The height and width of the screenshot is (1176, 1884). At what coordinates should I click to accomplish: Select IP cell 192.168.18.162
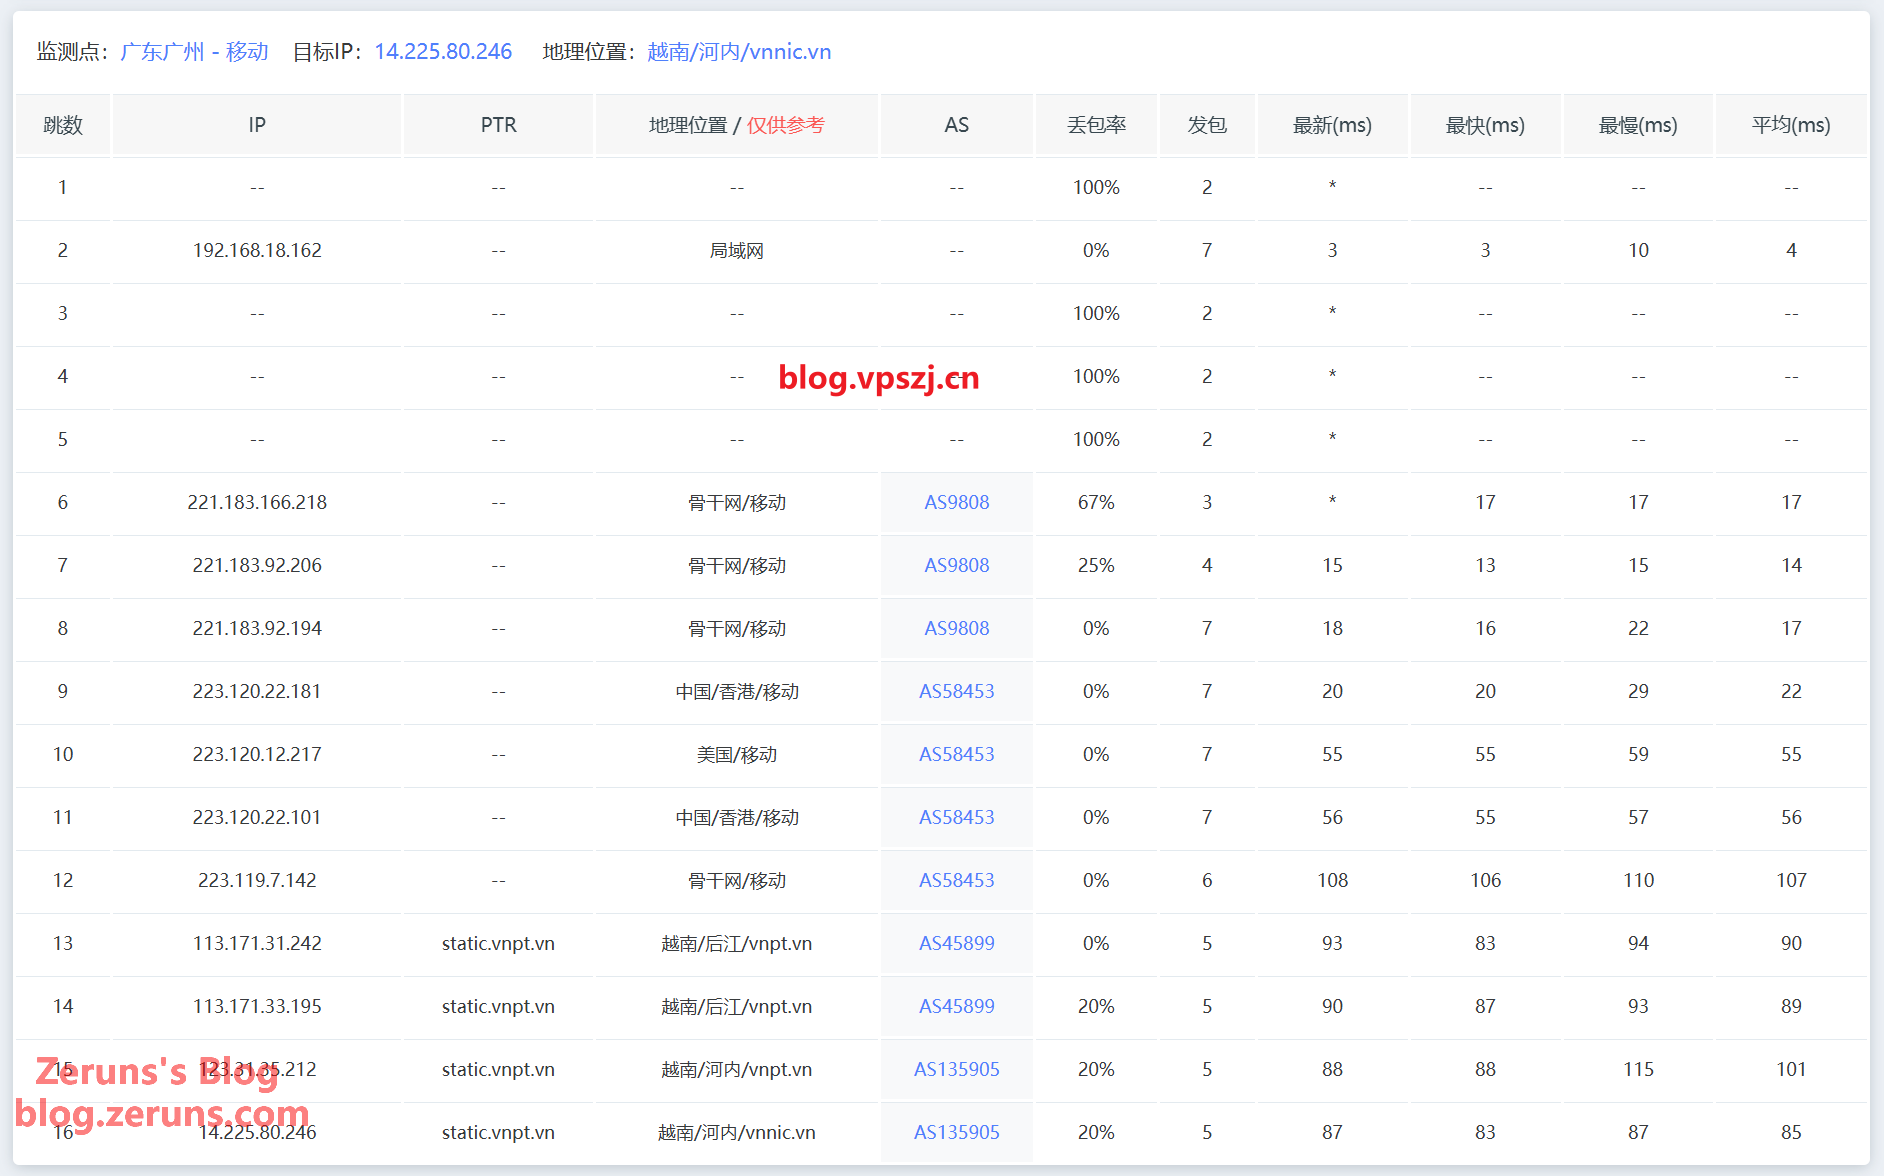tap(257, 251)
